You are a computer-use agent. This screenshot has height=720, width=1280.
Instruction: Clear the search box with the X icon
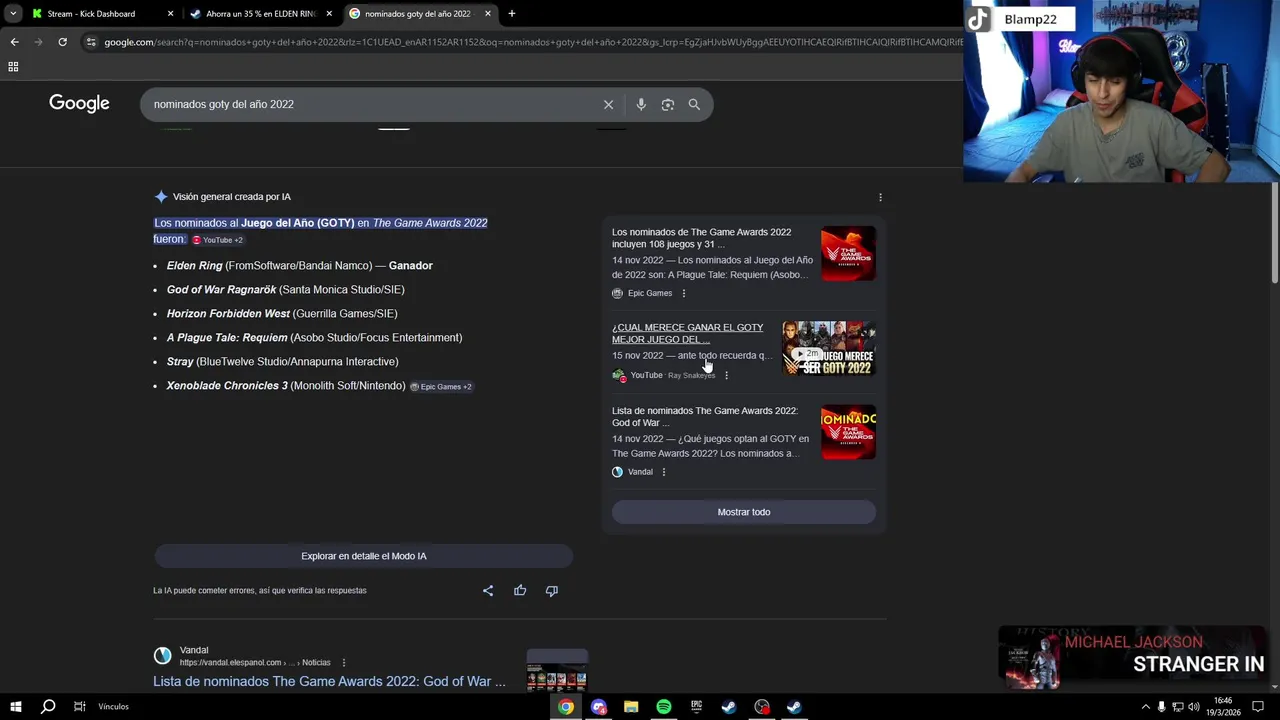608,104
